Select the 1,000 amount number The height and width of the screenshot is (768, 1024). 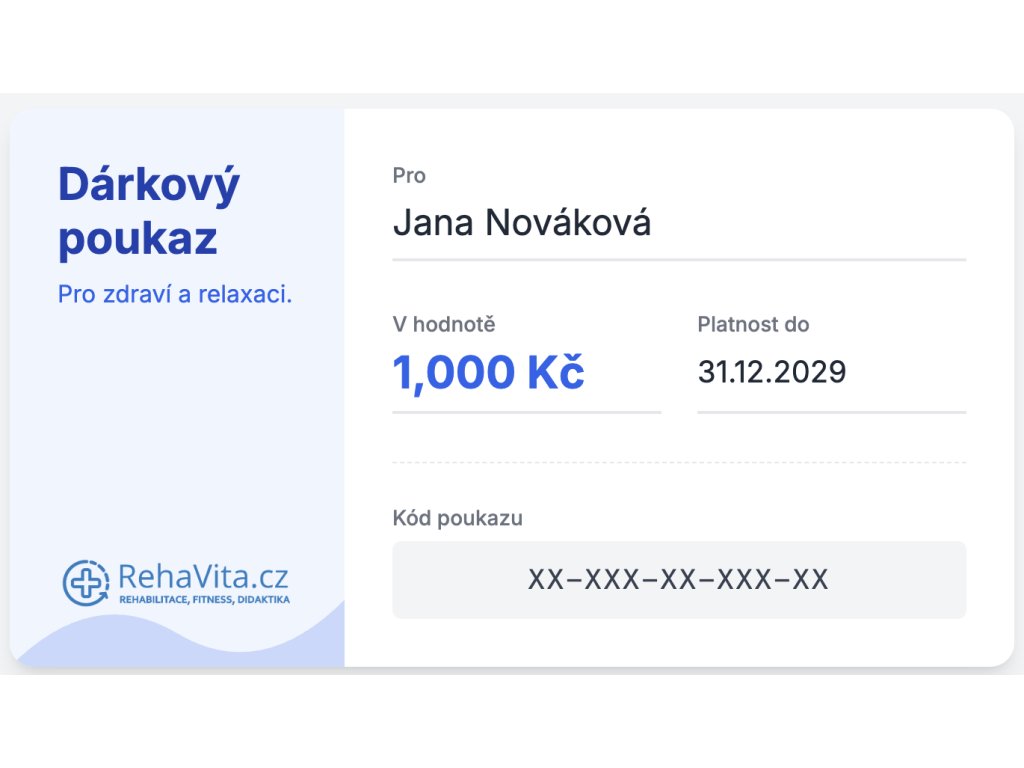tap(453, 372)
